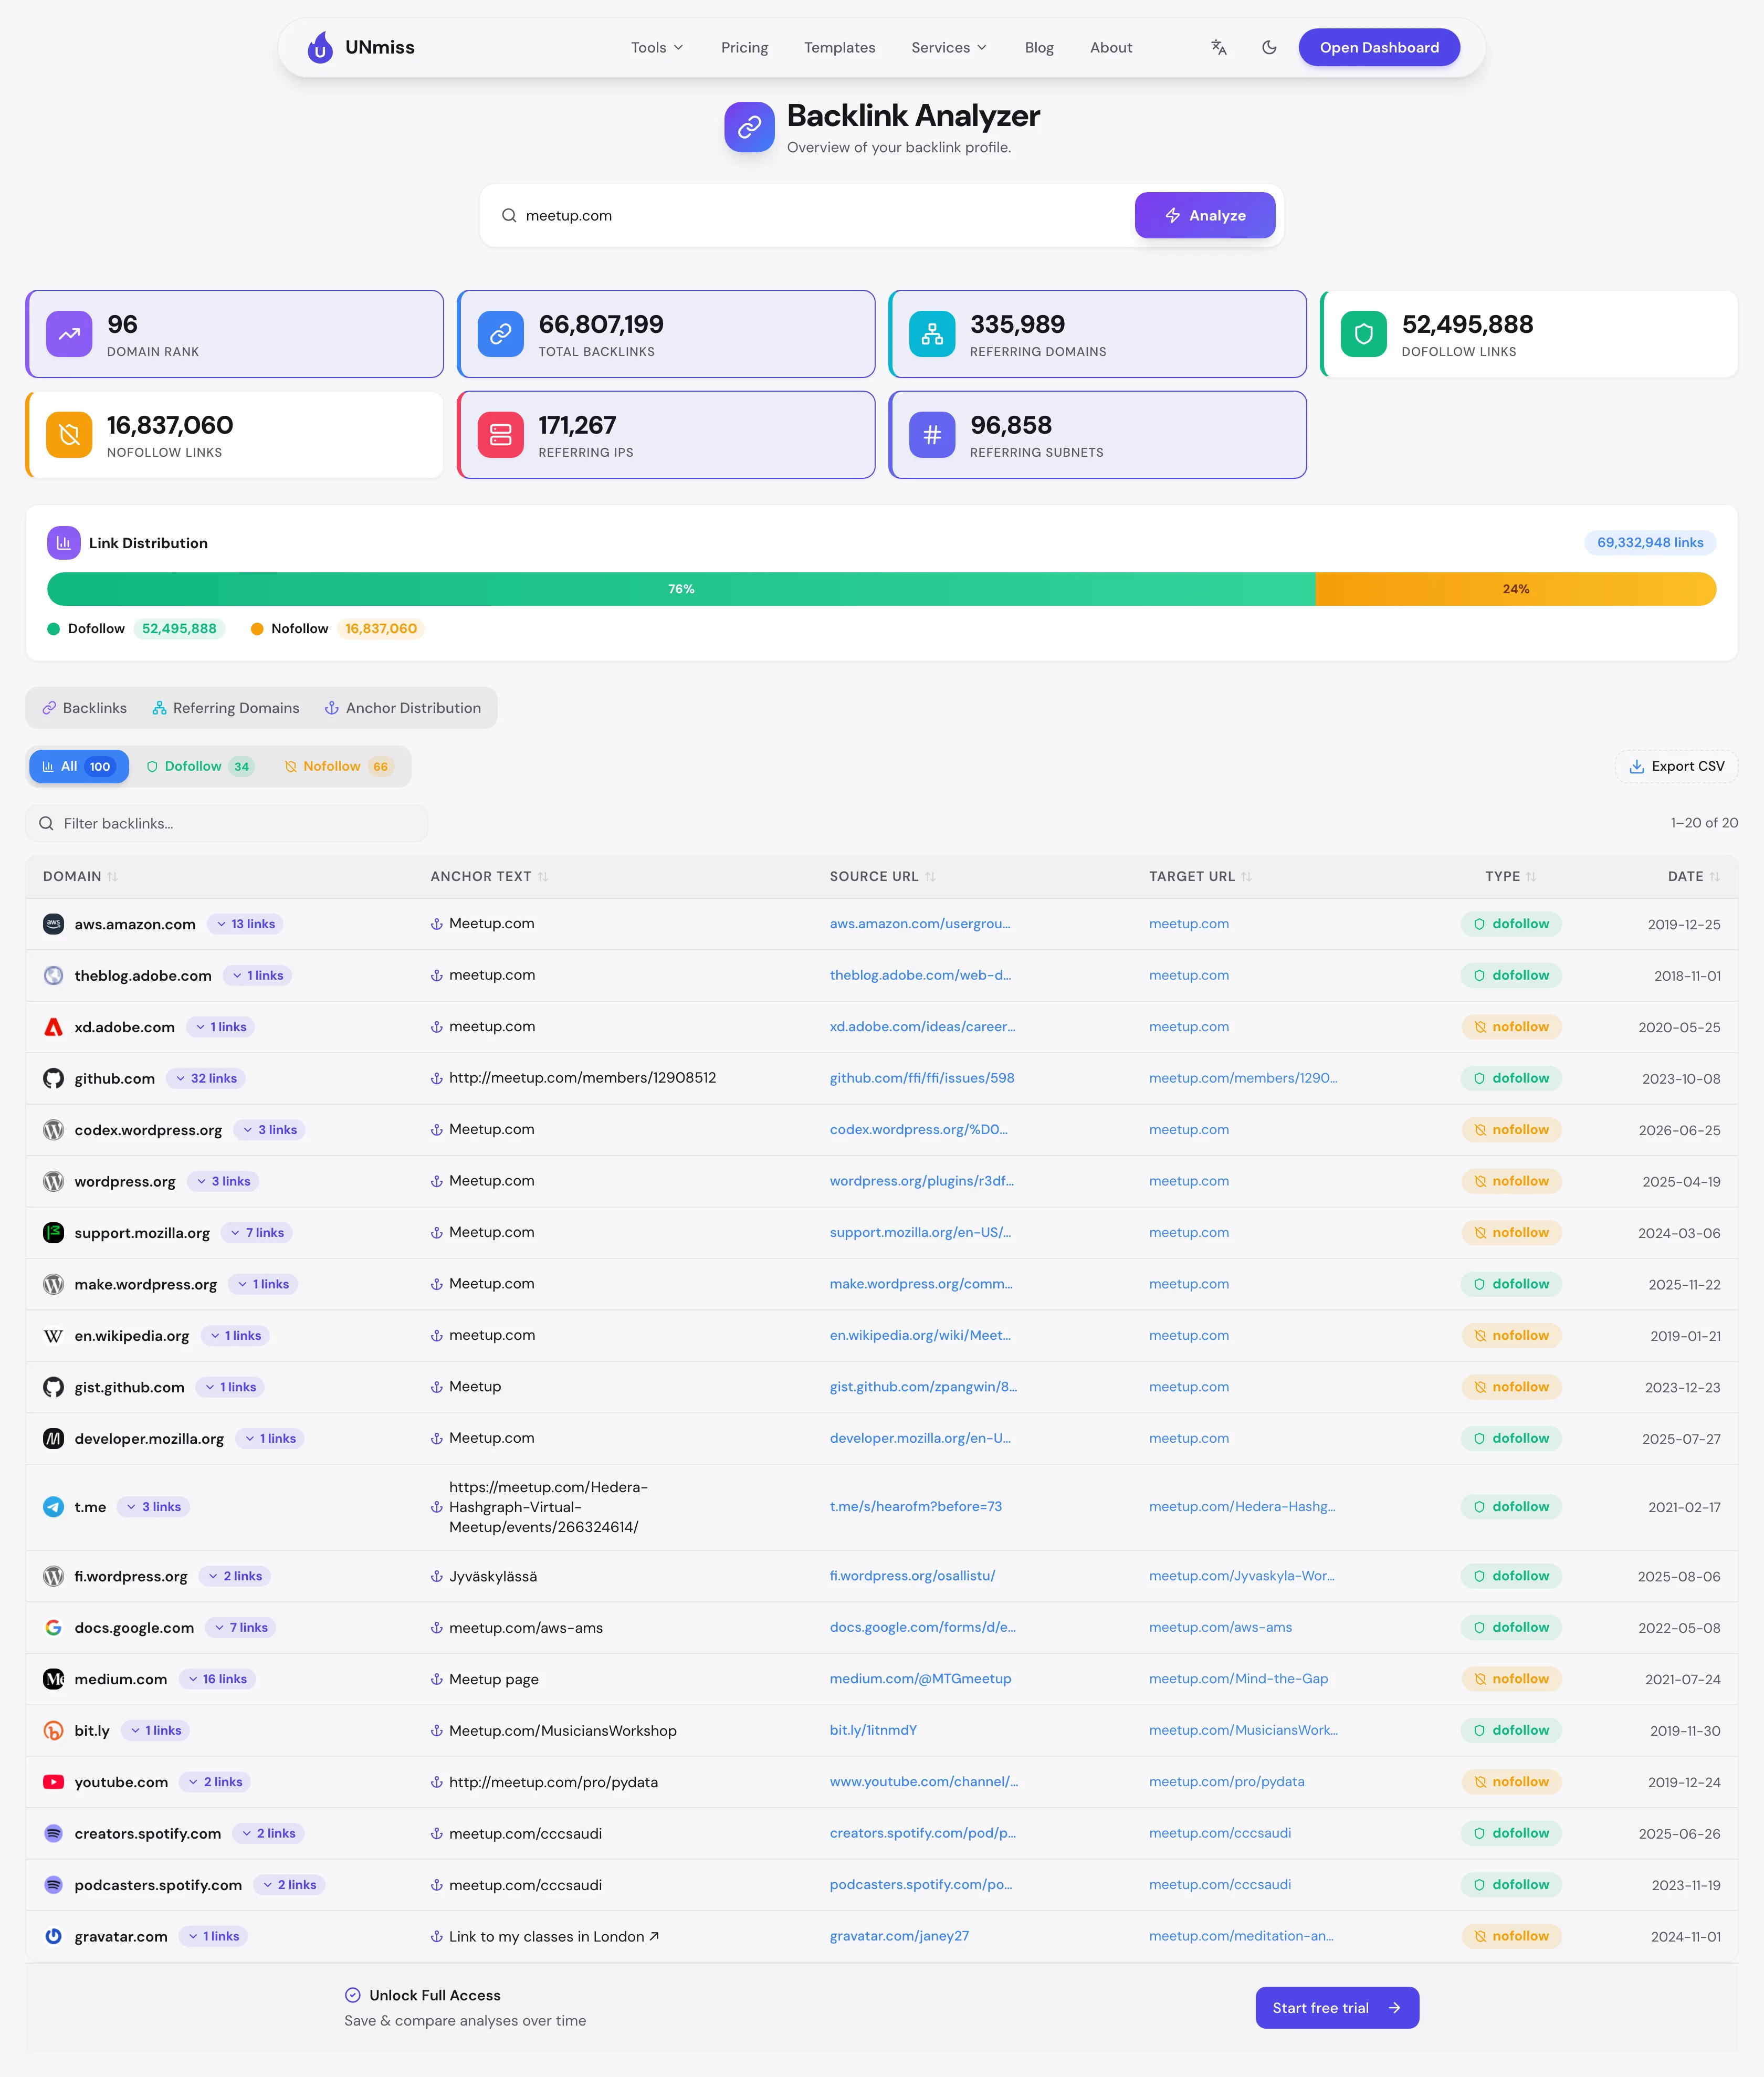Click the Referring Domains network icon

pyautogui.click(x=932, y=334)
